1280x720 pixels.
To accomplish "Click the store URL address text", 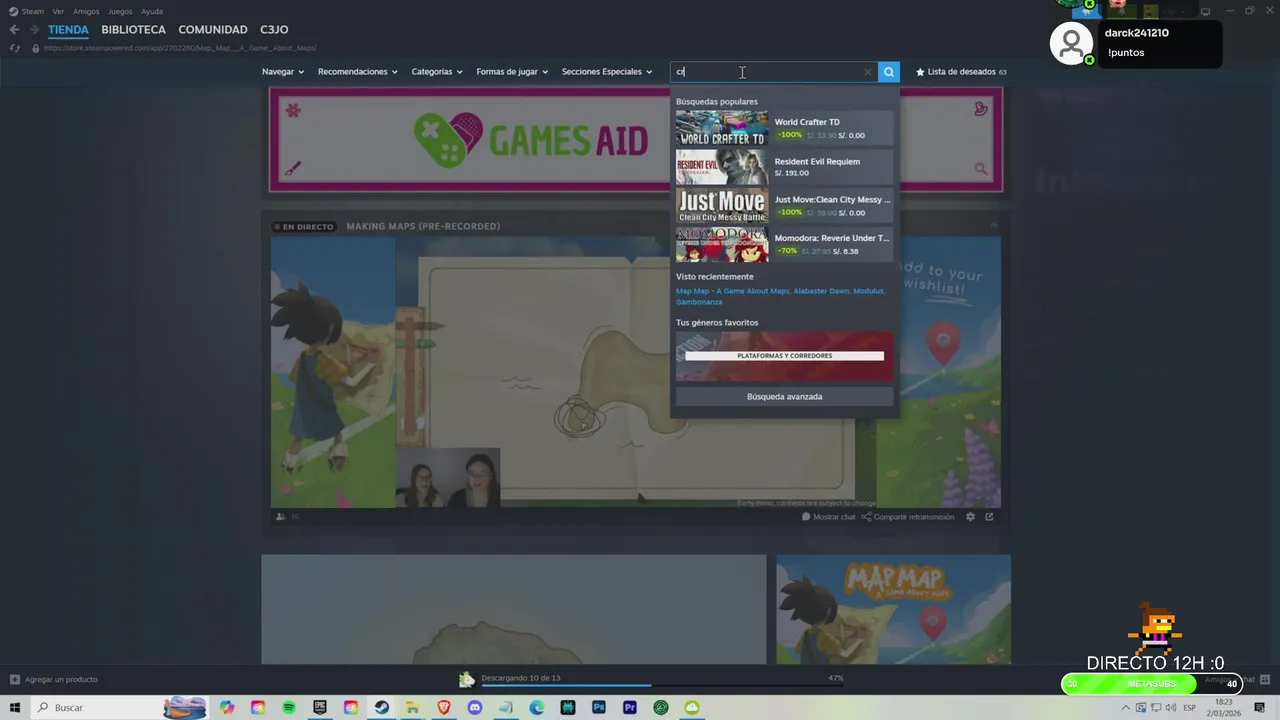I will [180, 48].
